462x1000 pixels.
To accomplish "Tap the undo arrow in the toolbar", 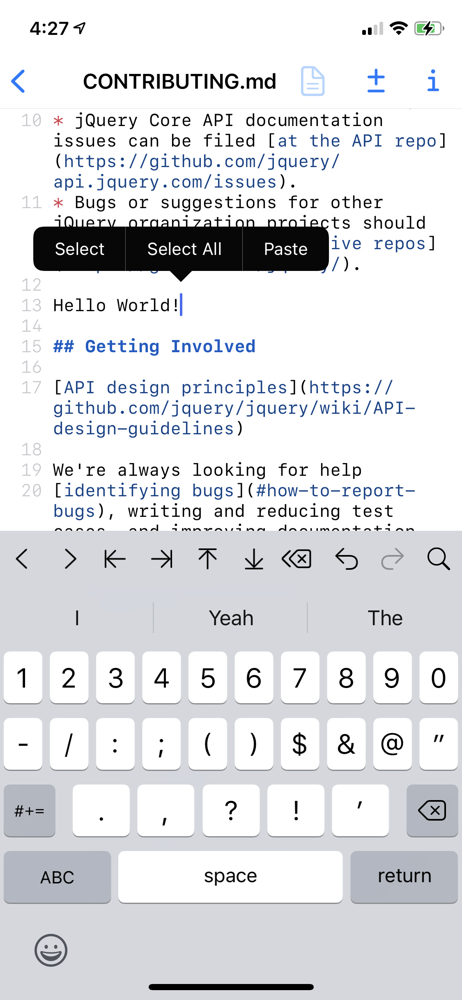I will [346, 559].
